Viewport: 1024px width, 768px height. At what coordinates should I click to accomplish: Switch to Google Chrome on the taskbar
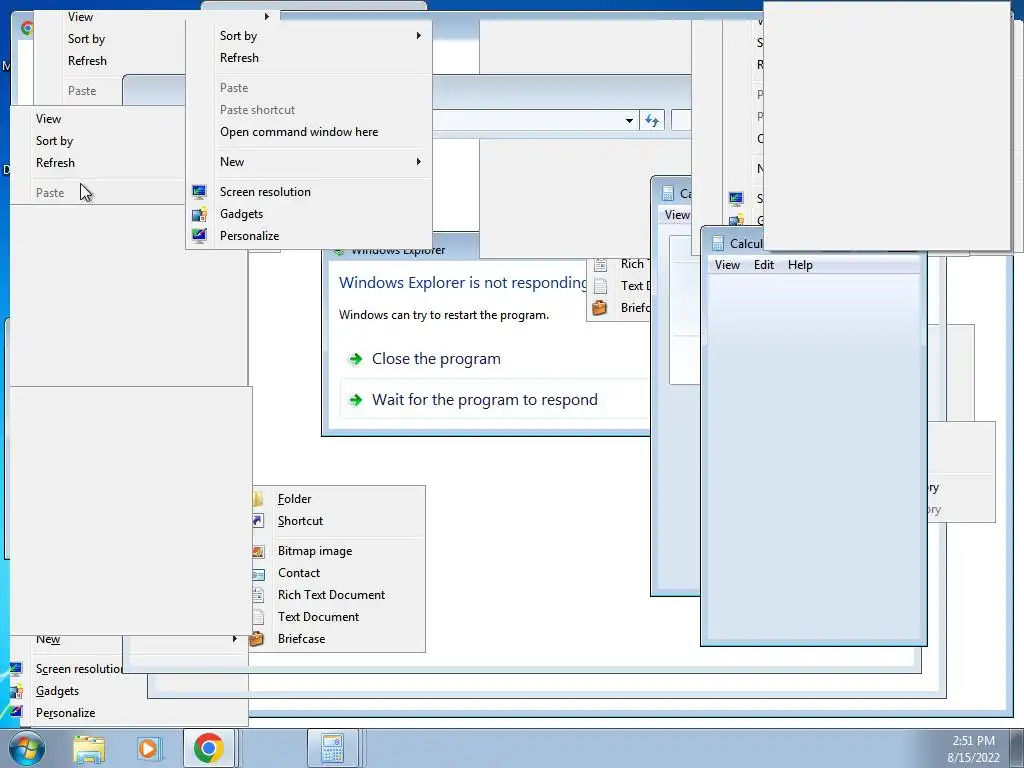208,748
